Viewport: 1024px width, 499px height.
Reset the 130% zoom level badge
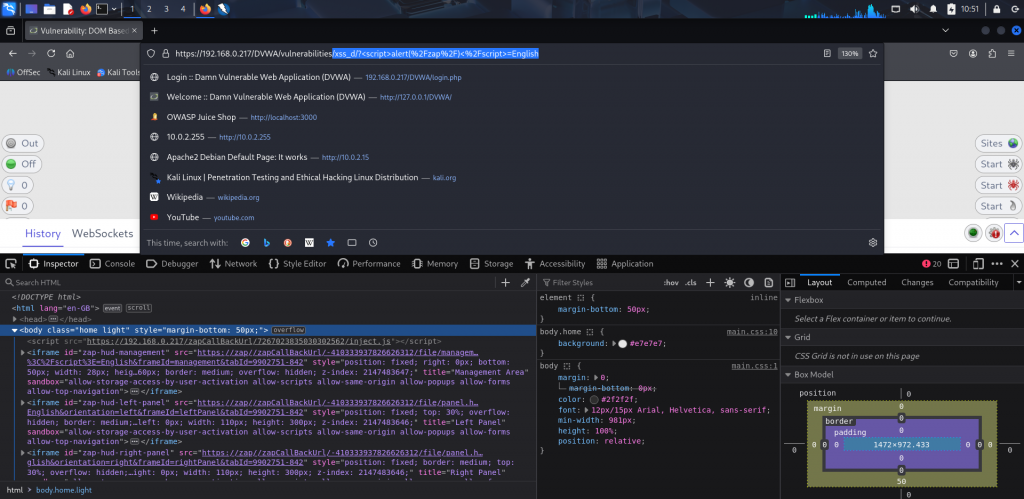[850, 54]
